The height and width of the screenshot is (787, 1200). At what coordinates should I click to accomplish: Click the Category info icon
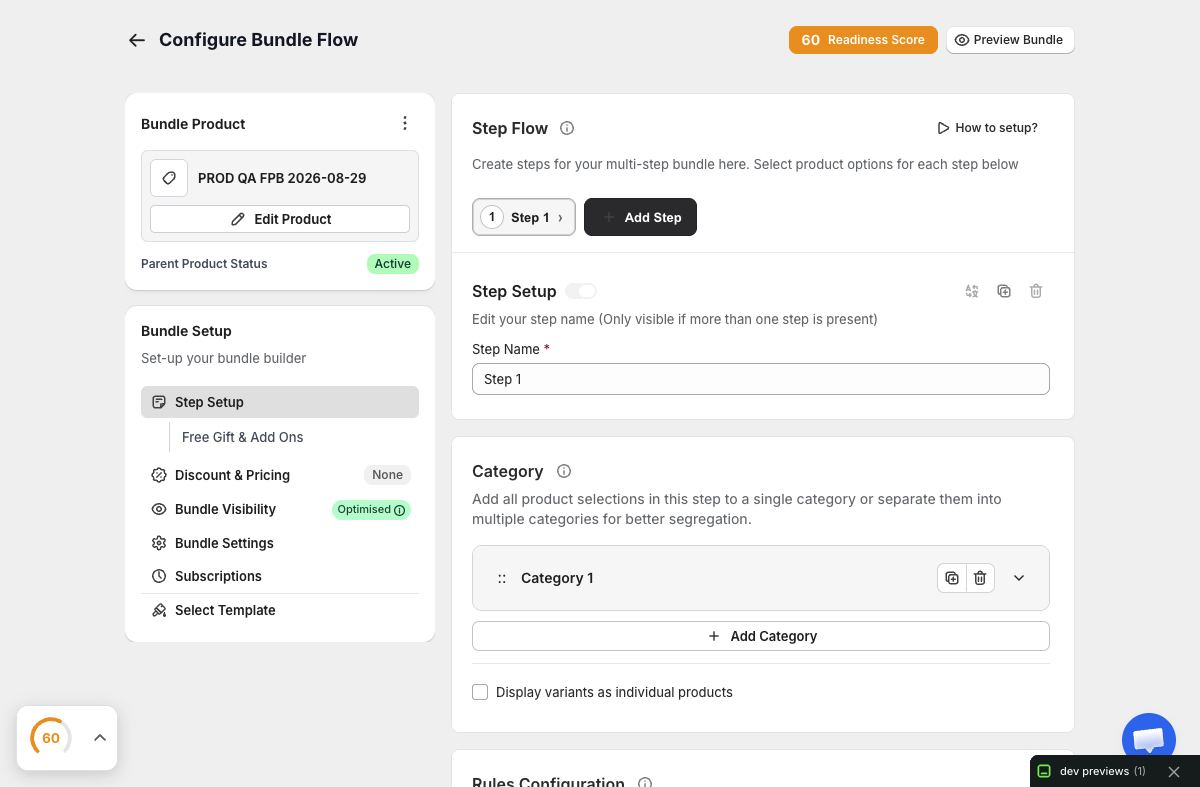tap(564, 471)
